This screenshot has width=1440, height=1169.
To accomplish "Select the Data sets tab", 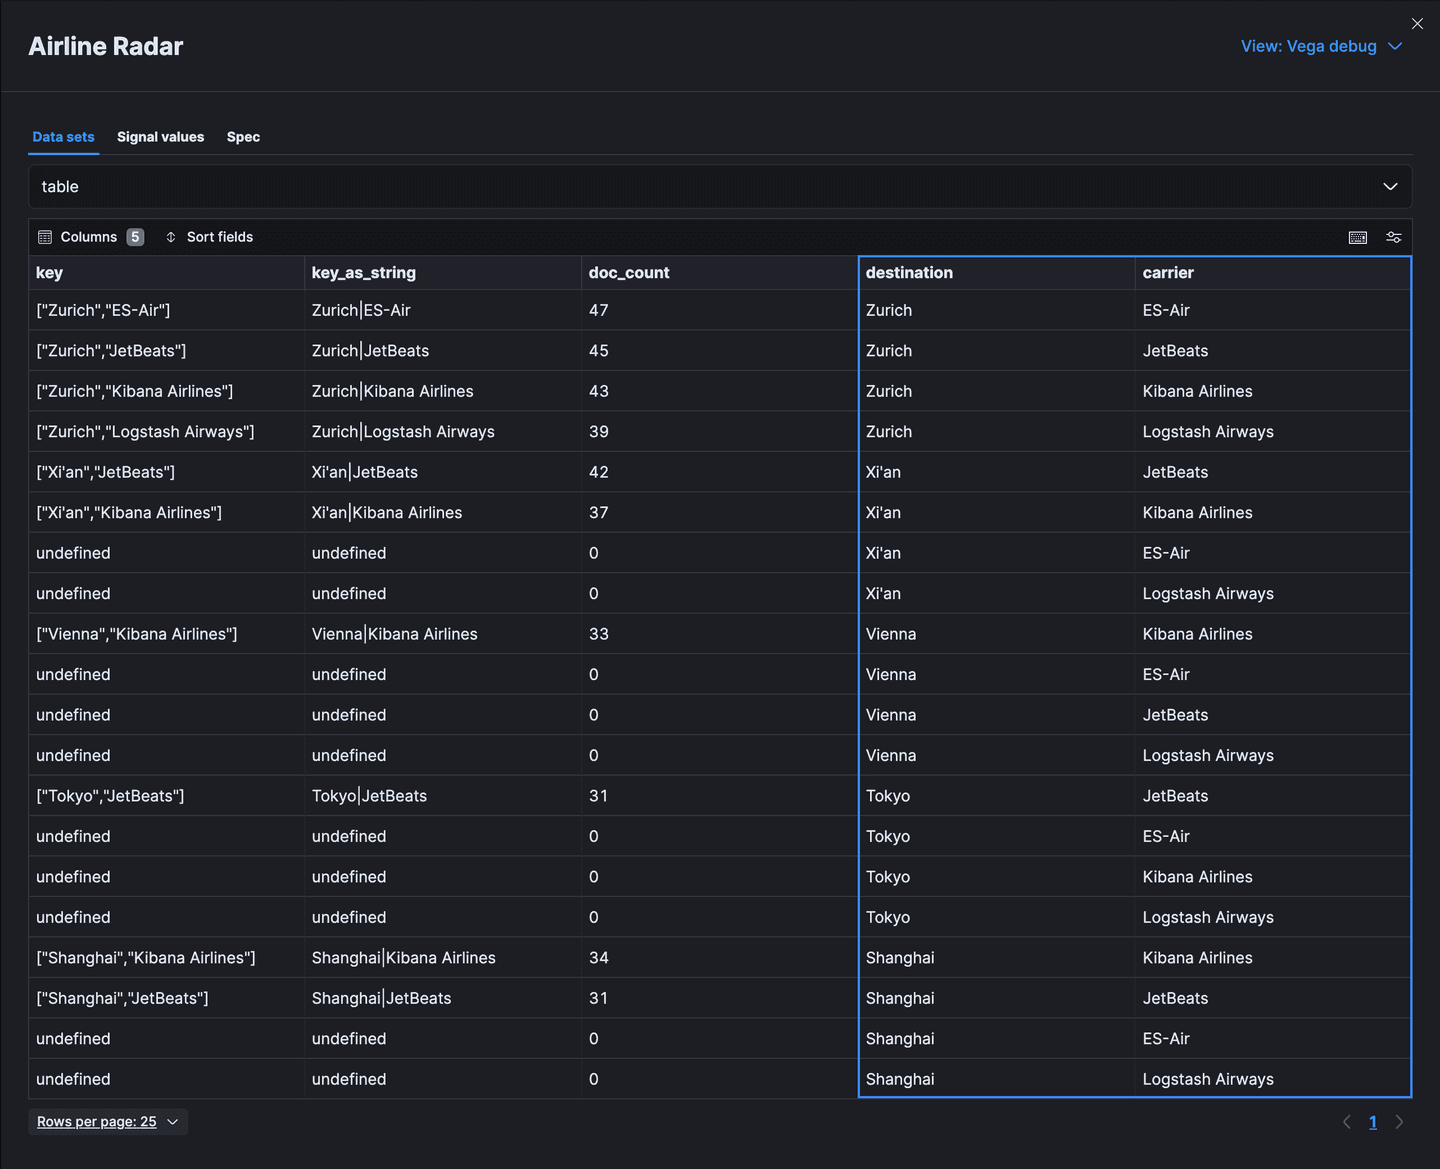I will pos(63,137).
